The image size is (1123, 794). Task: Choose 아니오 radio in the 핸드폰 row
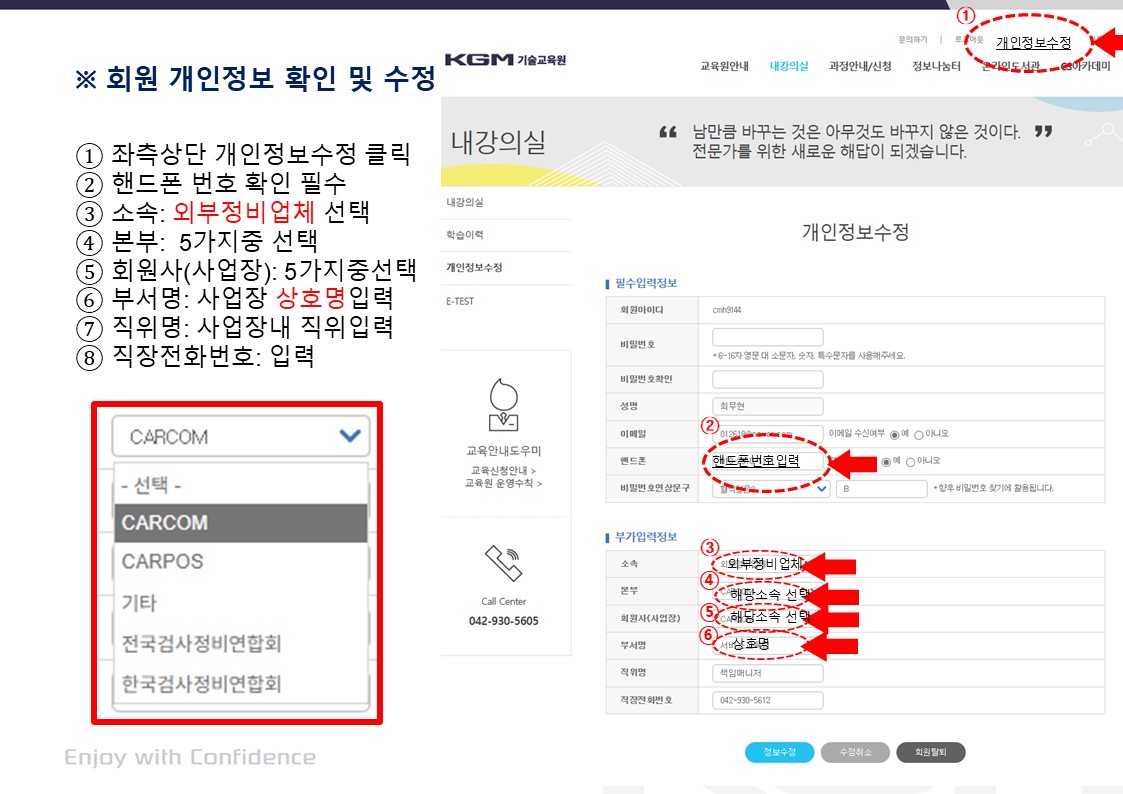click(910, 462)
